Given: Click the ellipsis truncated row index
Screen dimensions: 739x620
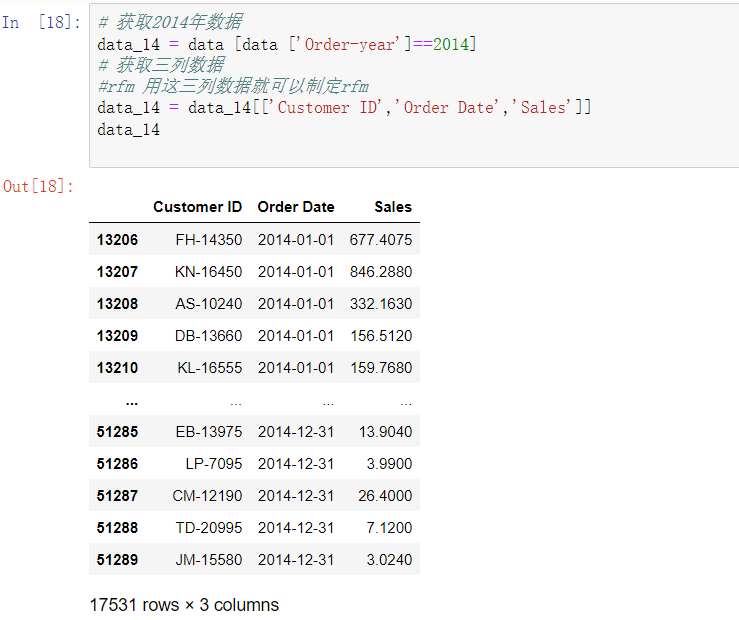Looking at the screenshot, I should [132, 403].
